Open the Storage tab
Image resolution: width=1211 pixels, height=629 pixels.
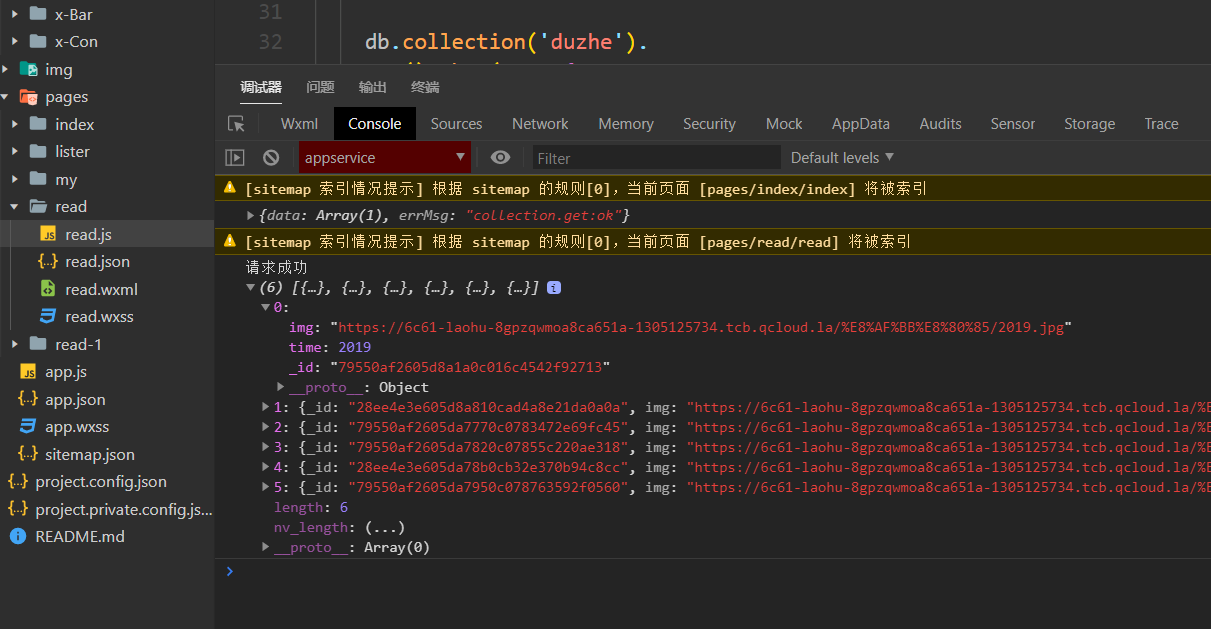[x=1090, y=124]
